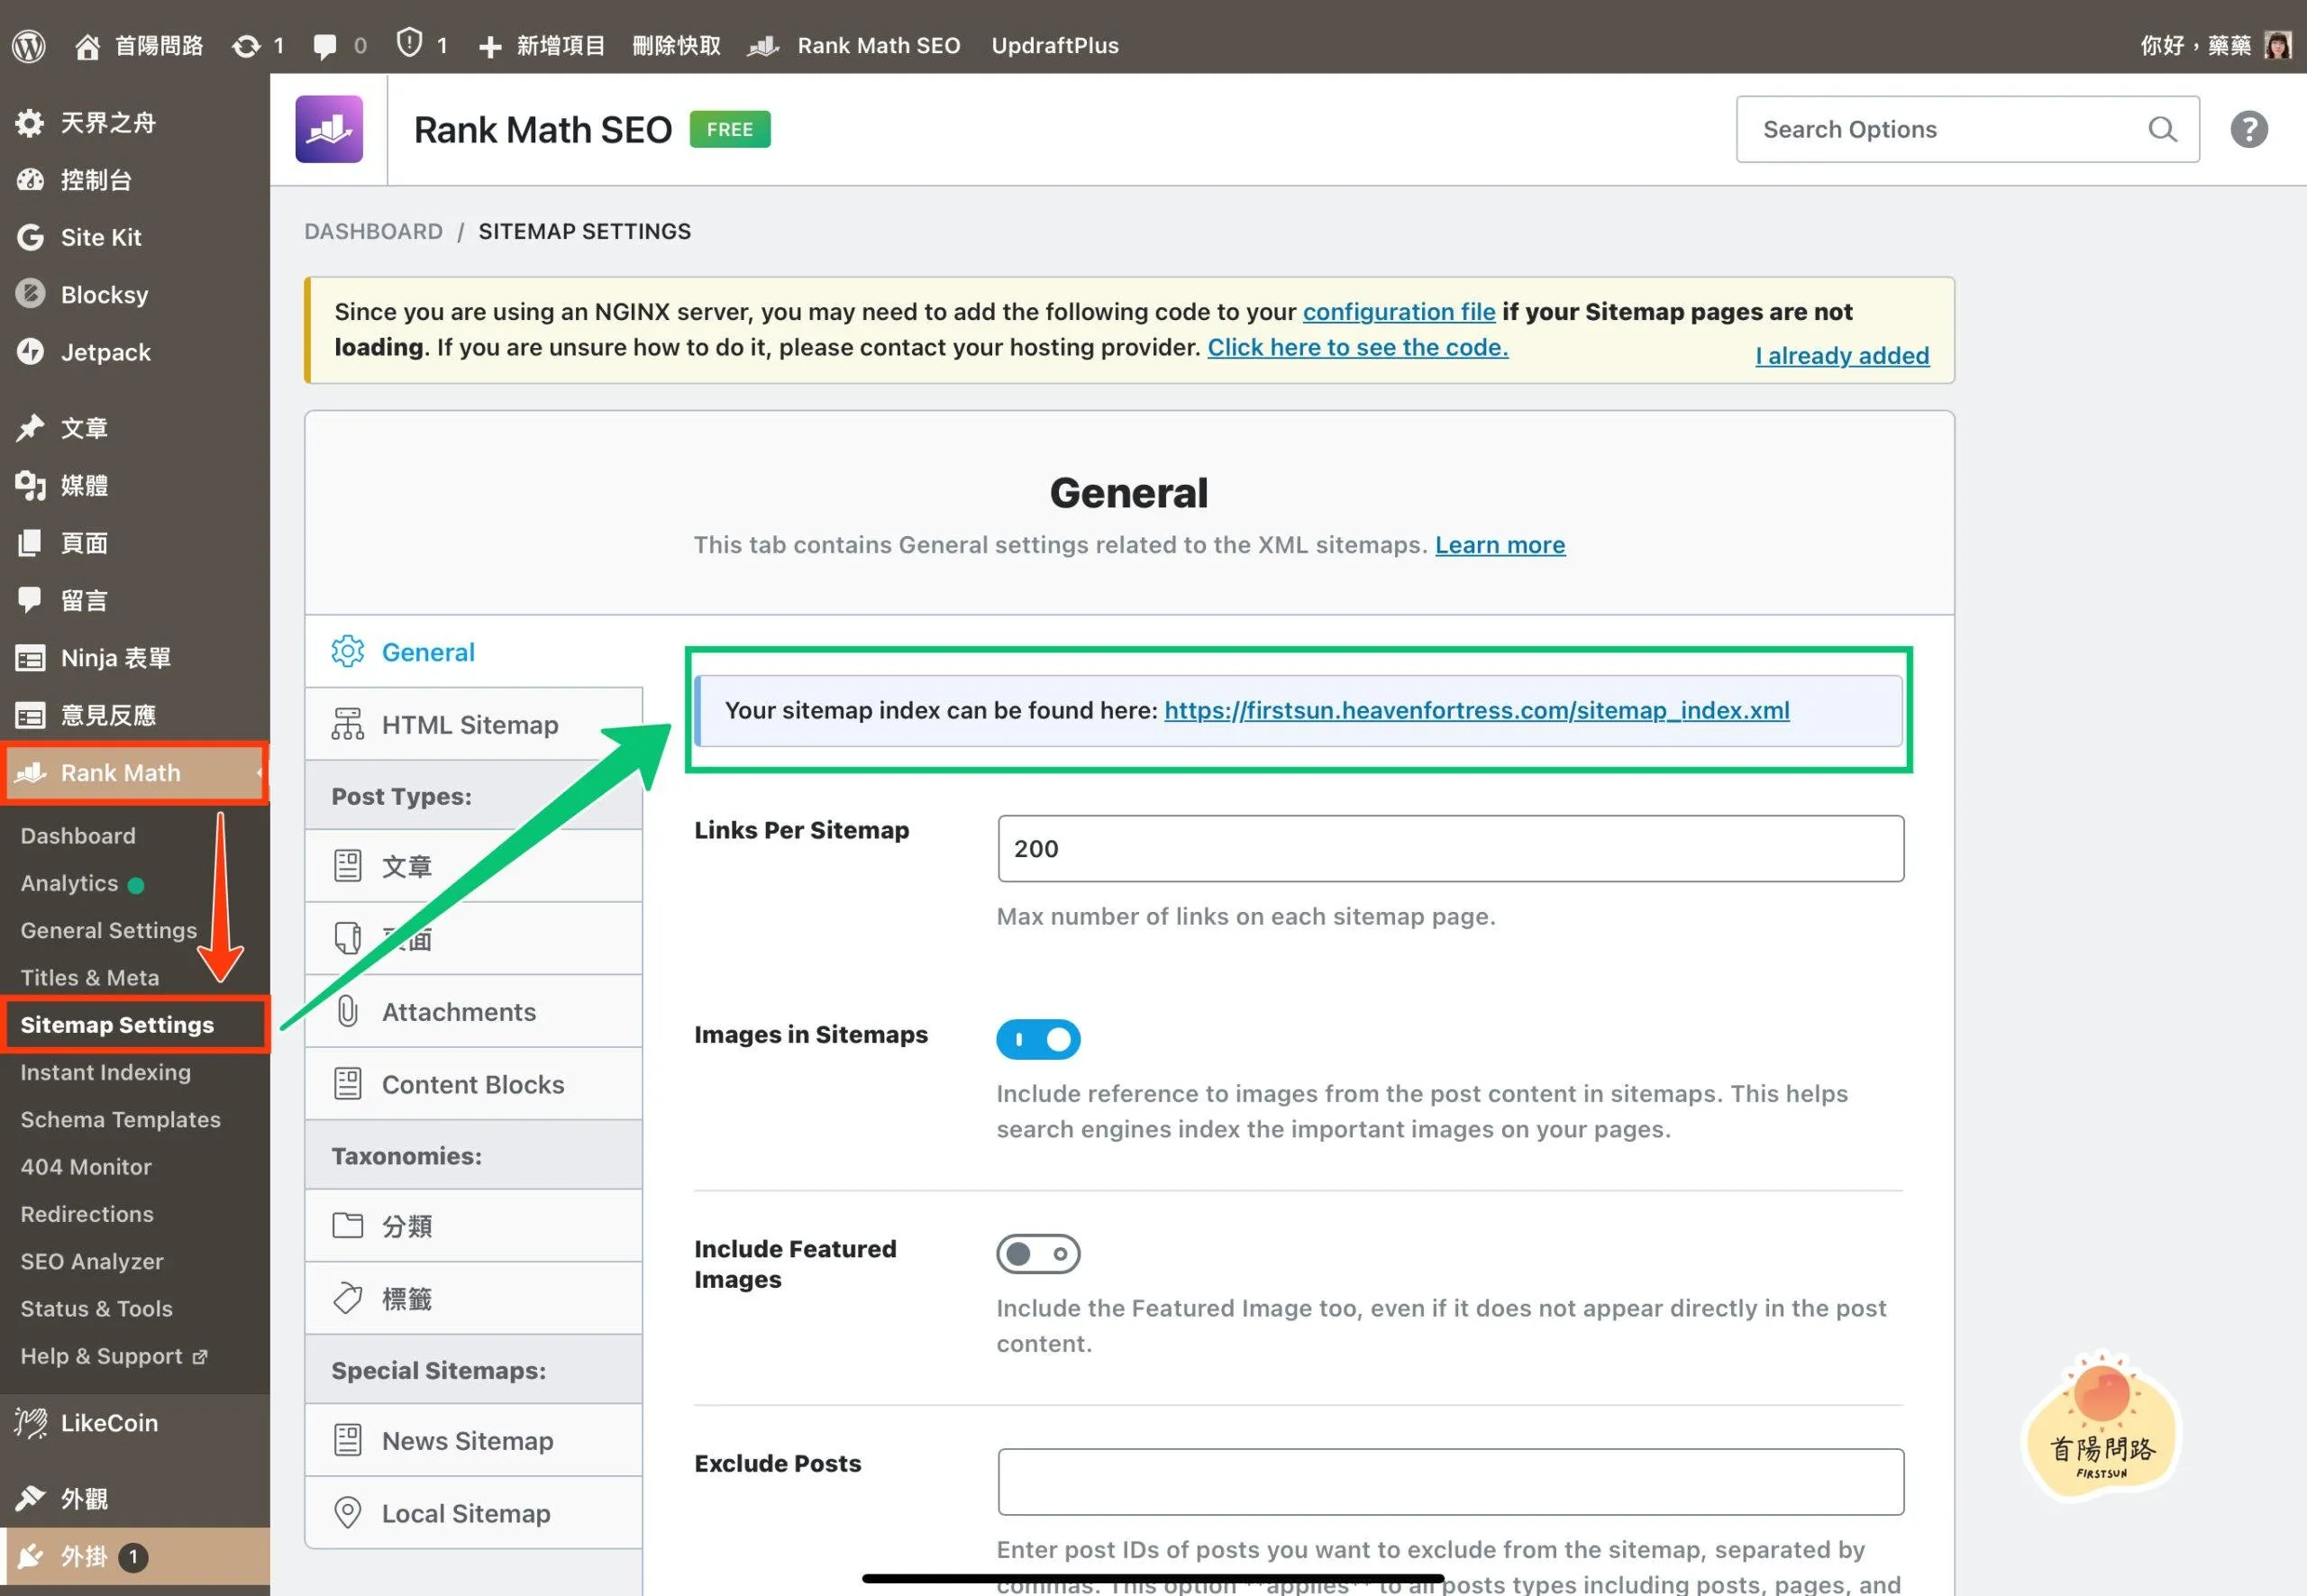
Task: Select the News Sitemap tab
Action: (x=467, y=1440)
